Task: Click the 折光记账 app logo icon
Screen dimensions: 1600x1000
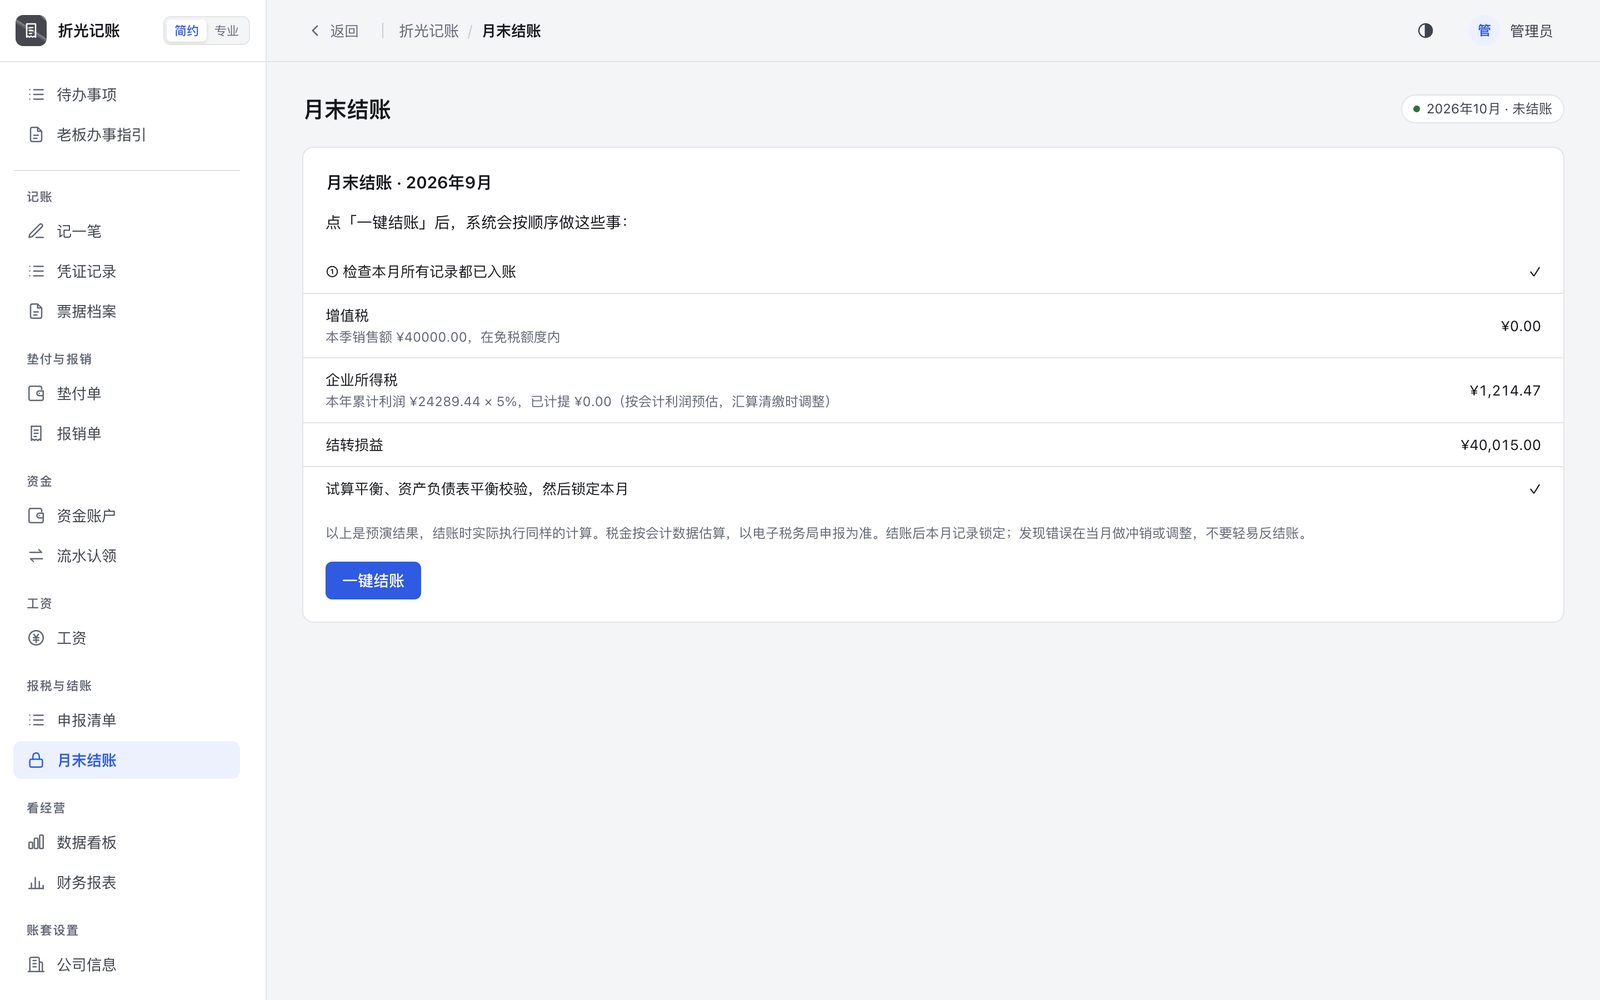Action: coord(31,31)
